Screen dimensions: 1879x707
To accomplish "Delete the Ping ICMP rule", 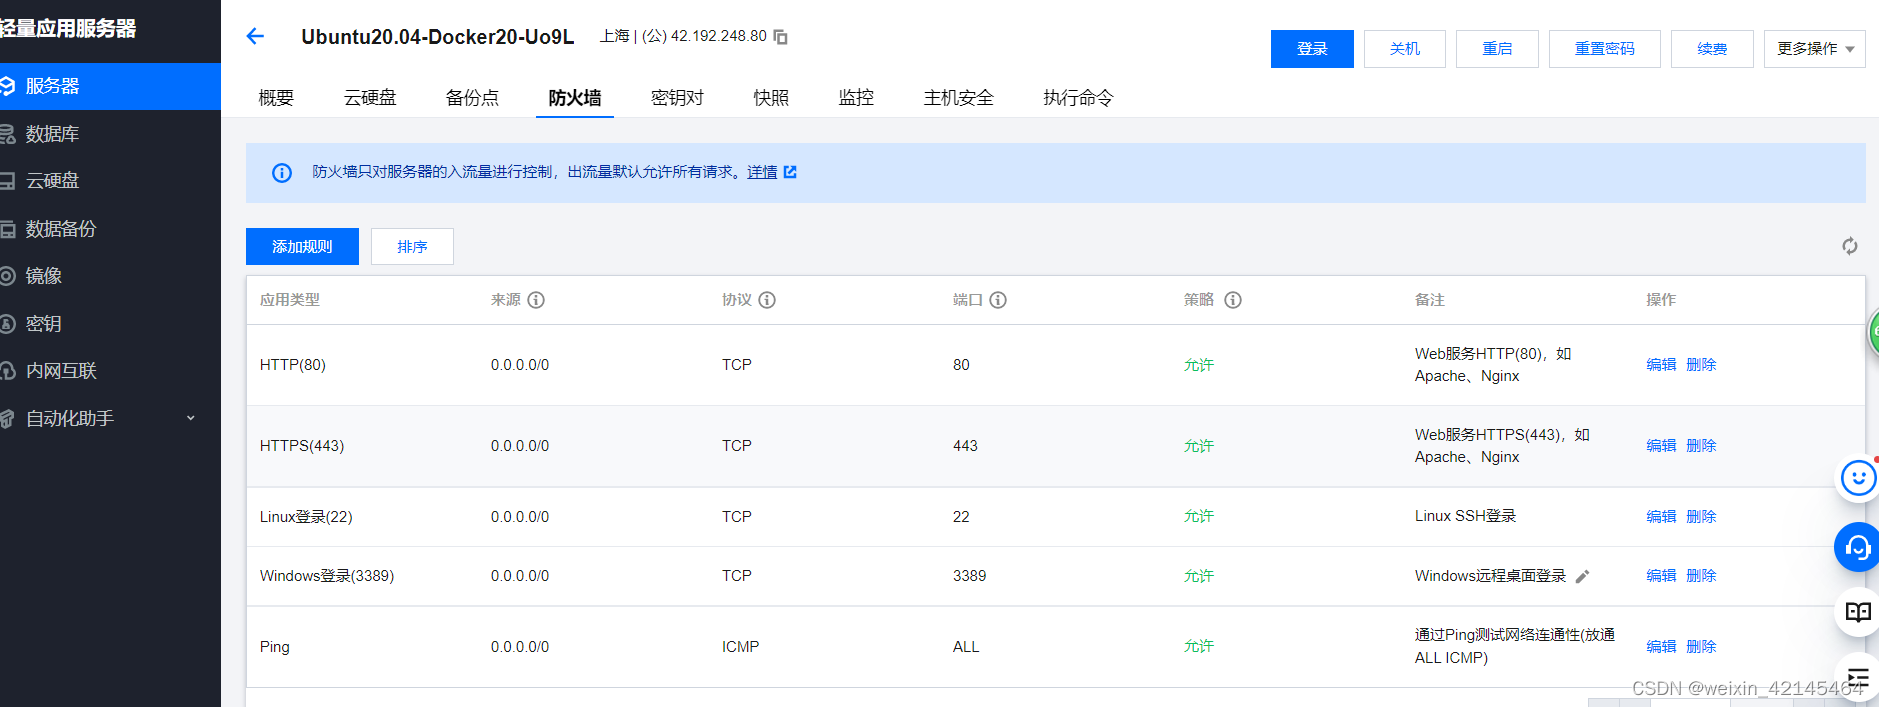I will click(x=1701, y=647).
